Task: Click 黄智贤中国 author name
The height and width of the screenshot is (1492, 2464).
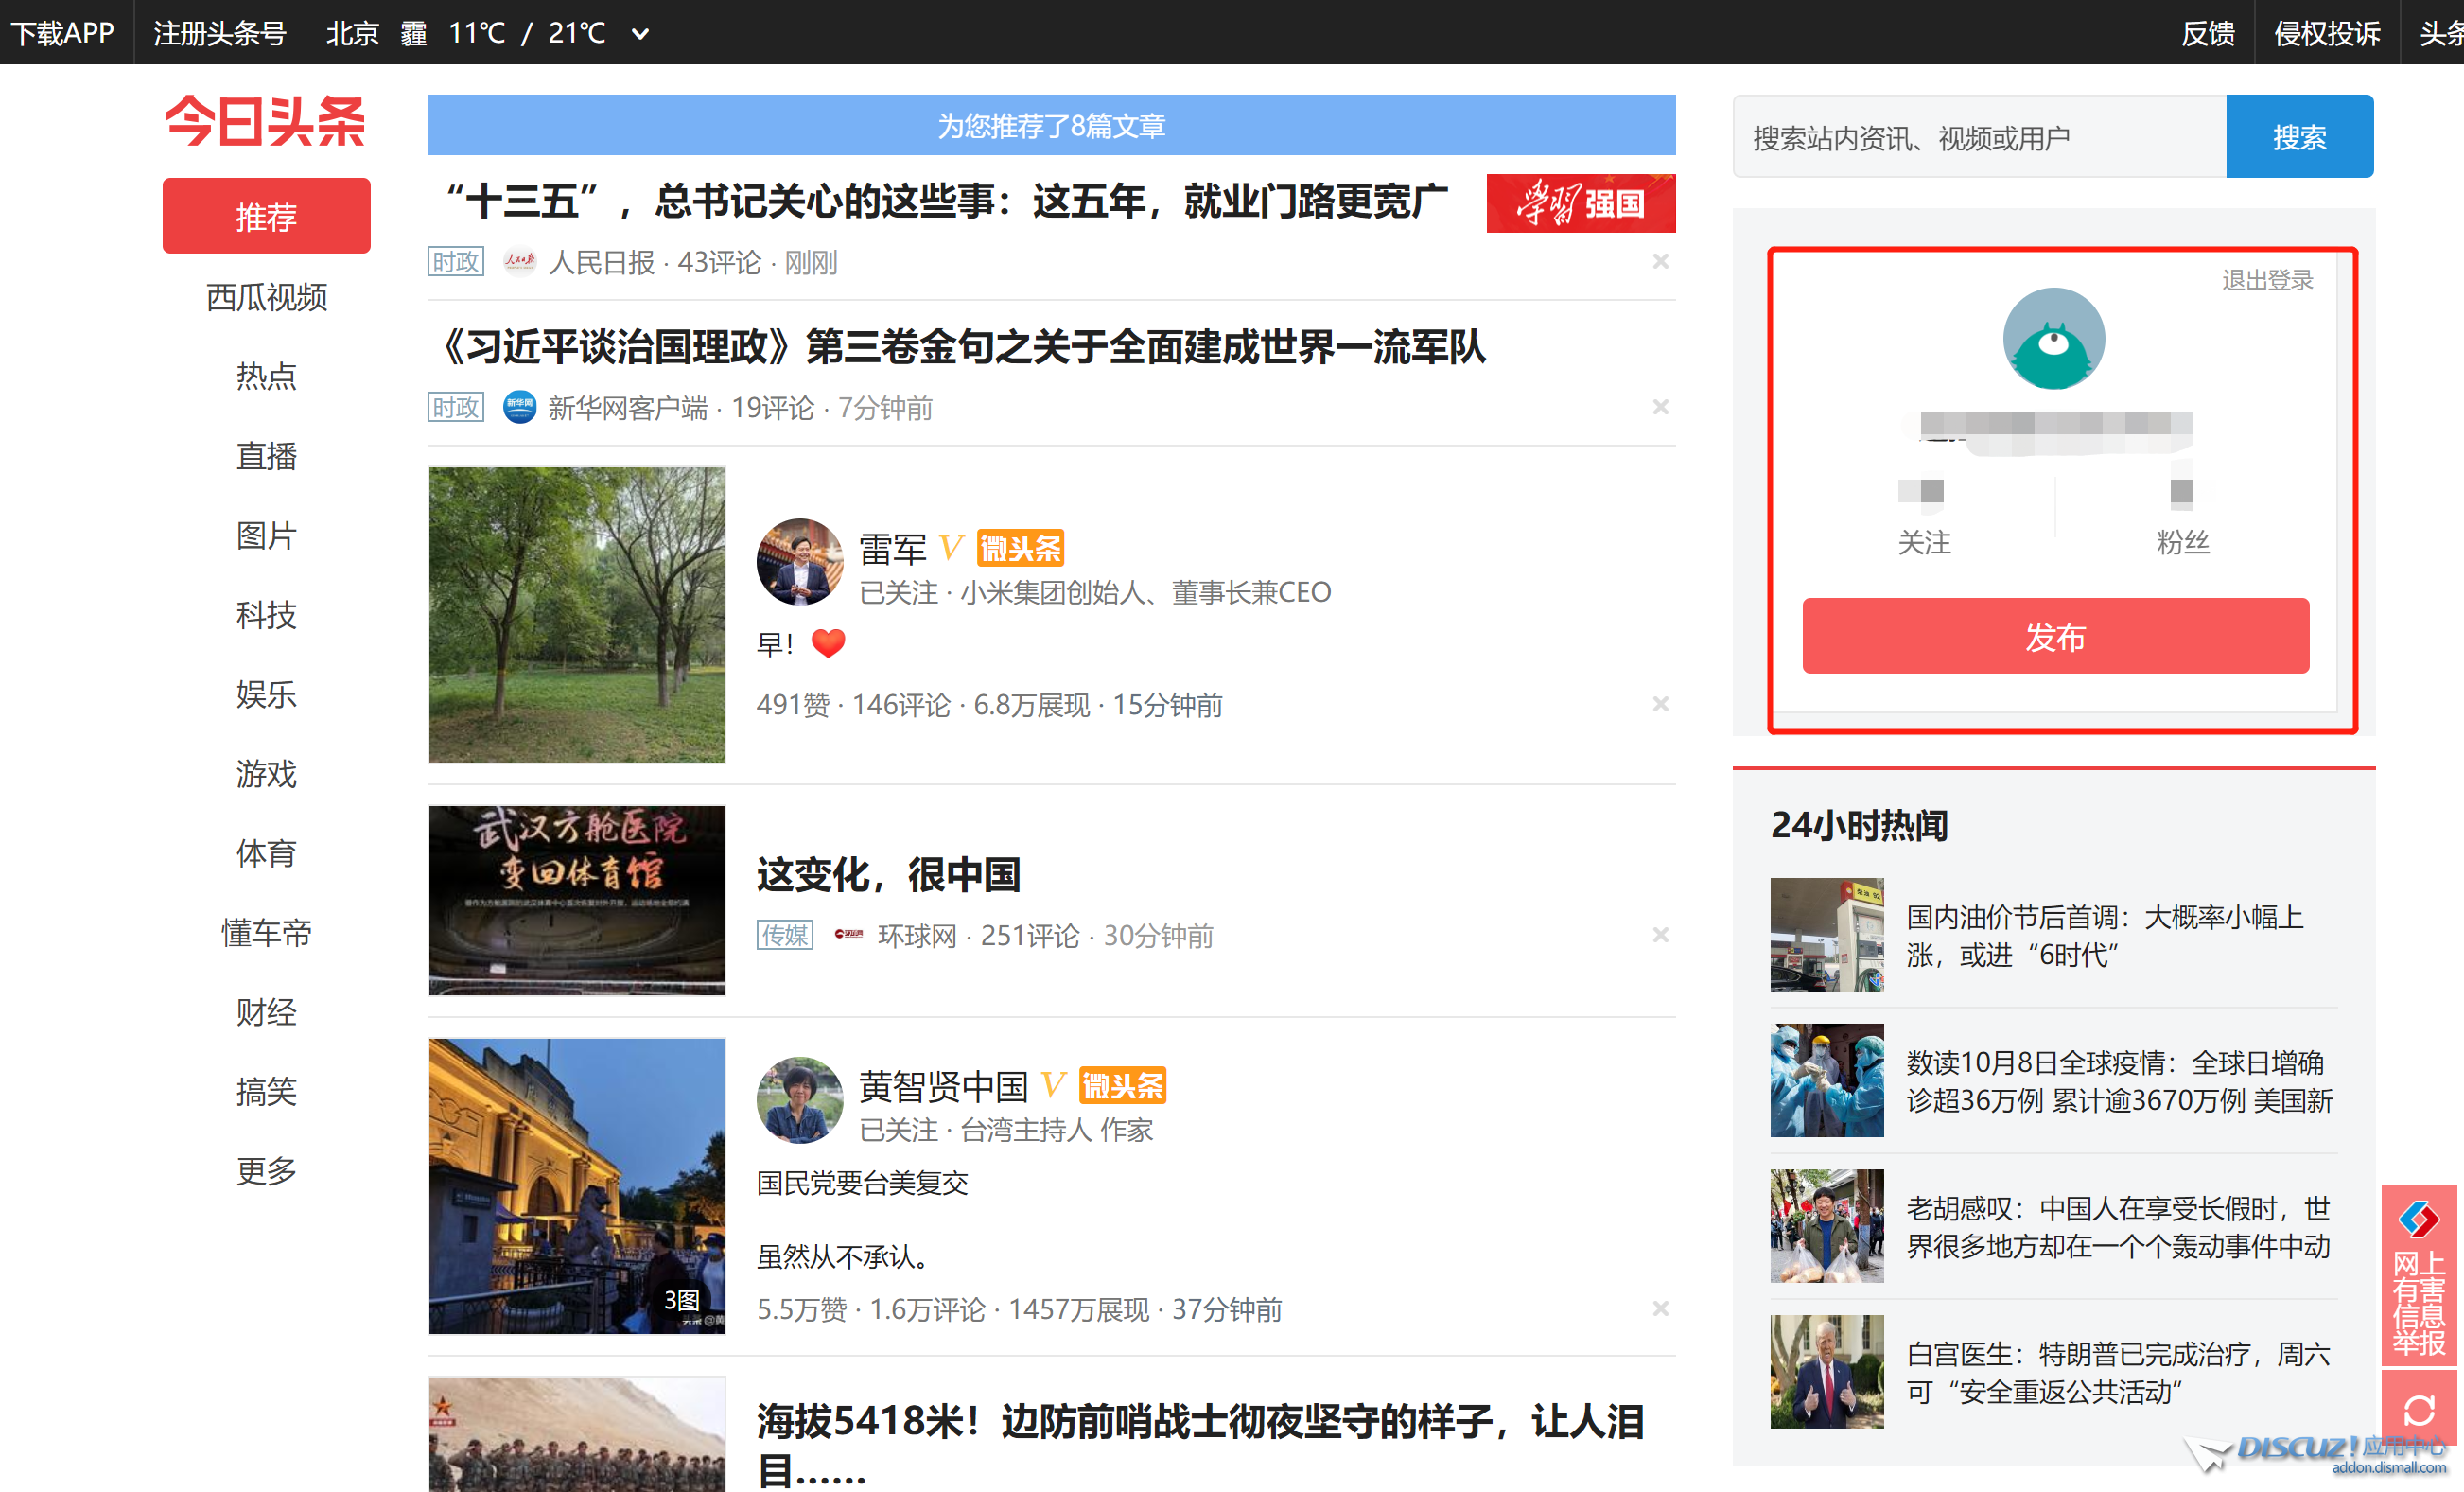Action: pyautogui.click(x=944, y=1087)
